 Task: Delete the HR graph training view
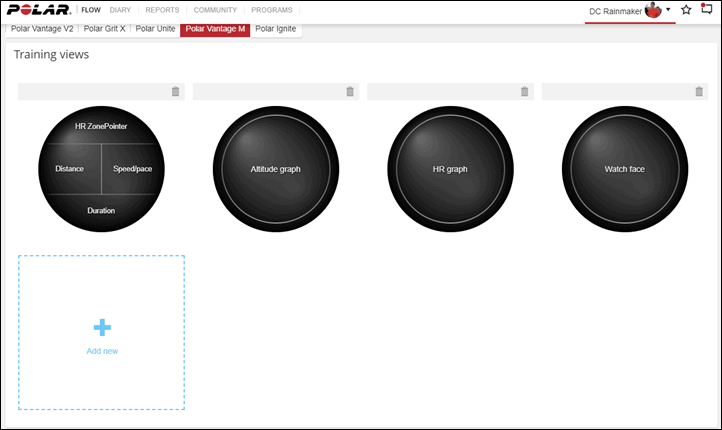(524, 92)
